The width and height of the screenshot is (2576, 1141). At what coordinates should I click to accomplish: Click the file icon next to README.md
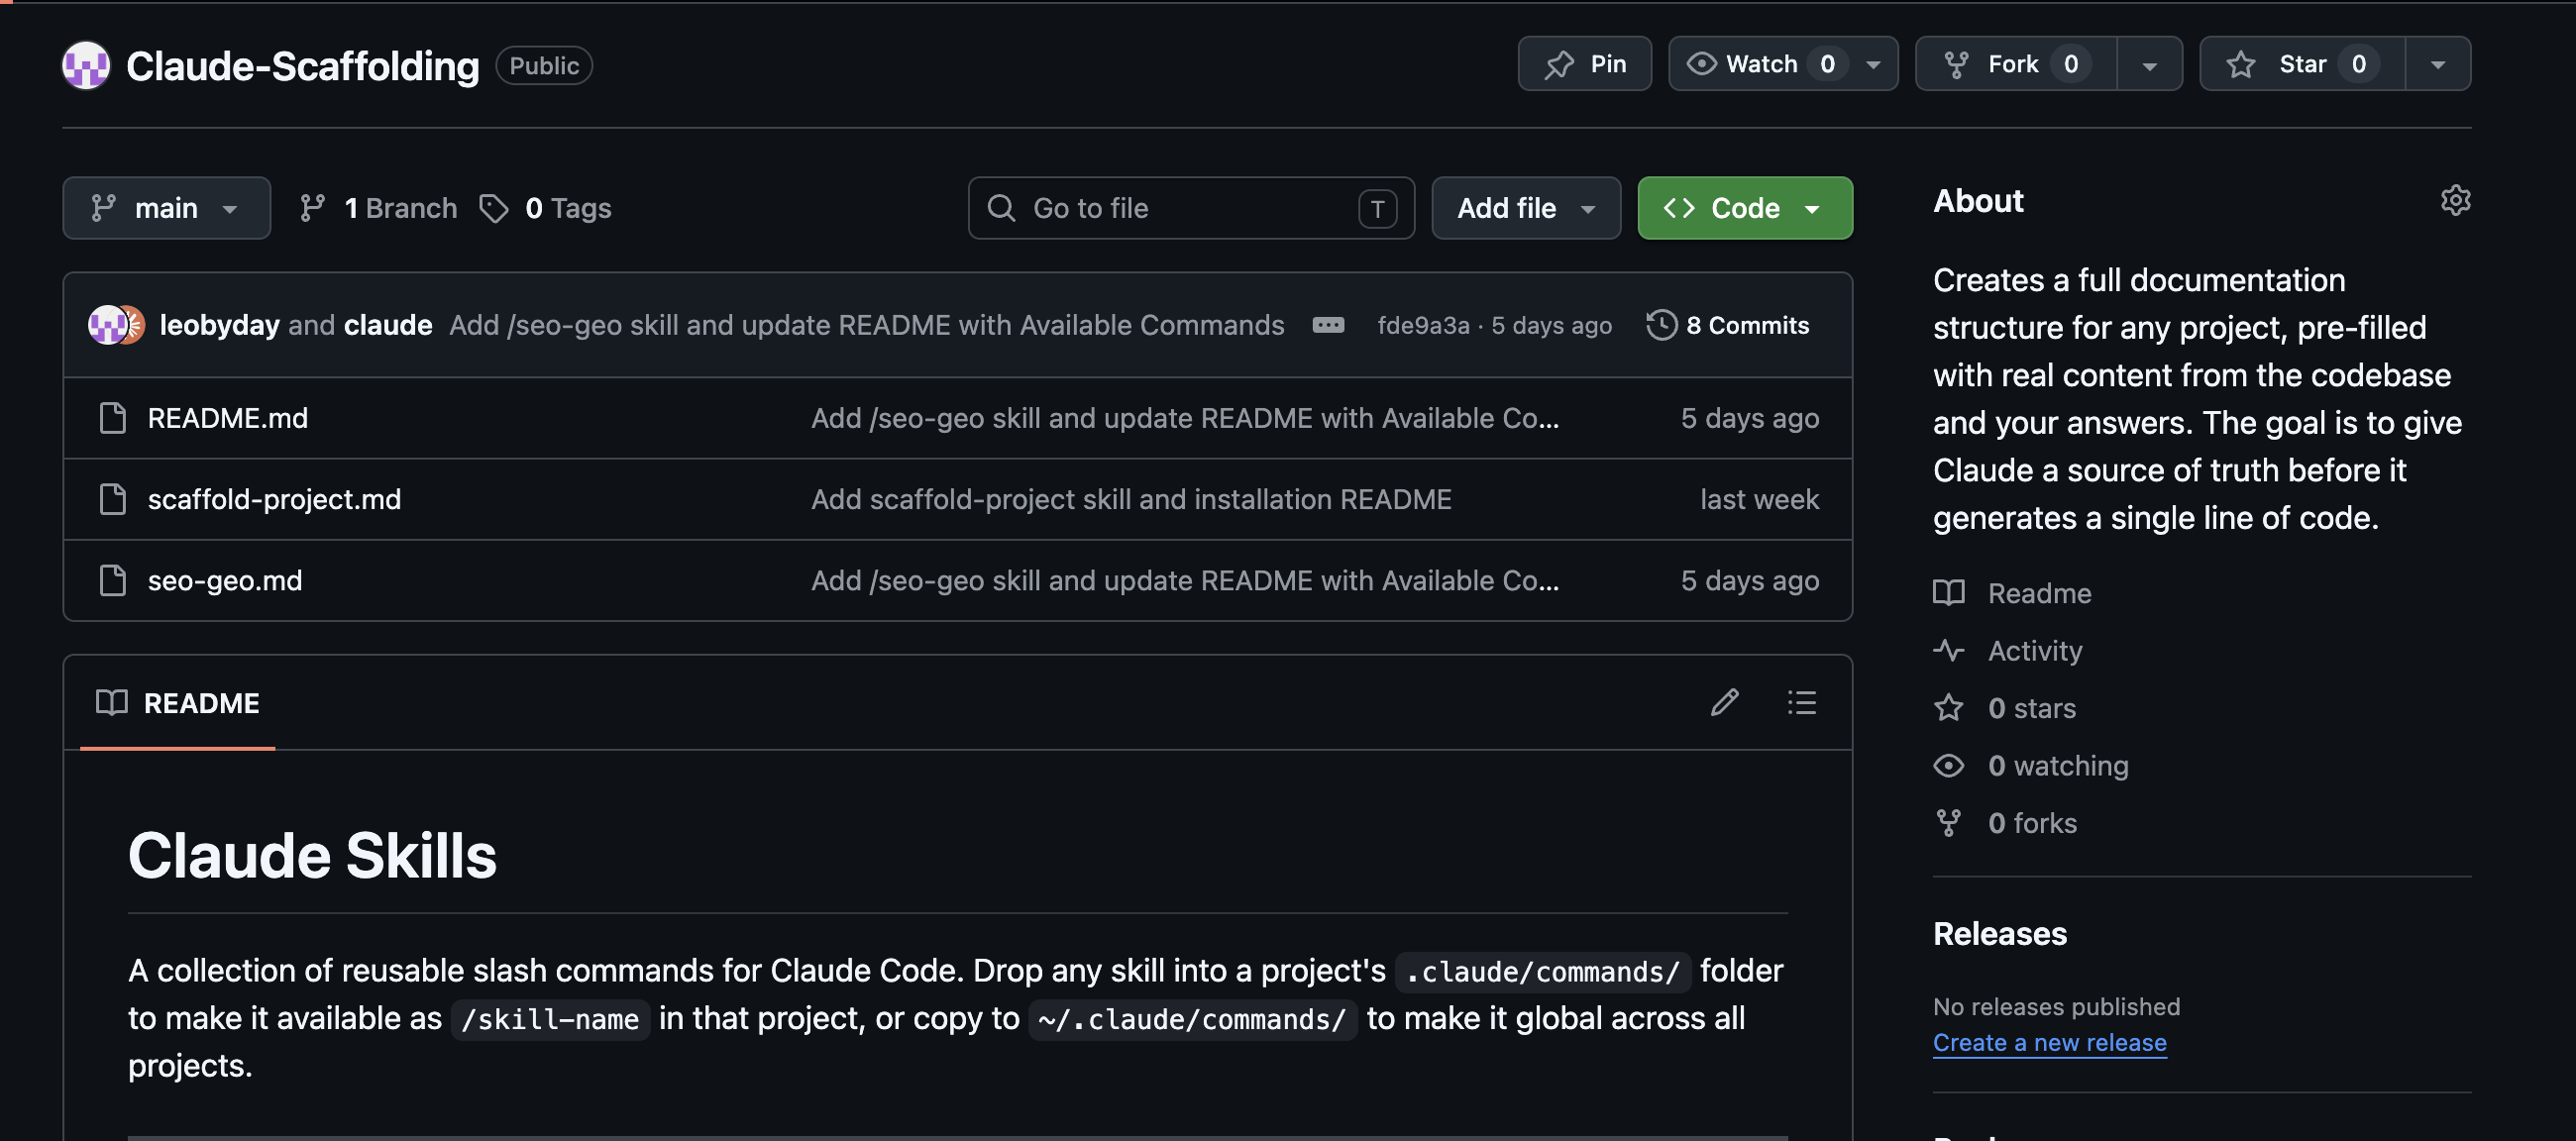[112, 418]
